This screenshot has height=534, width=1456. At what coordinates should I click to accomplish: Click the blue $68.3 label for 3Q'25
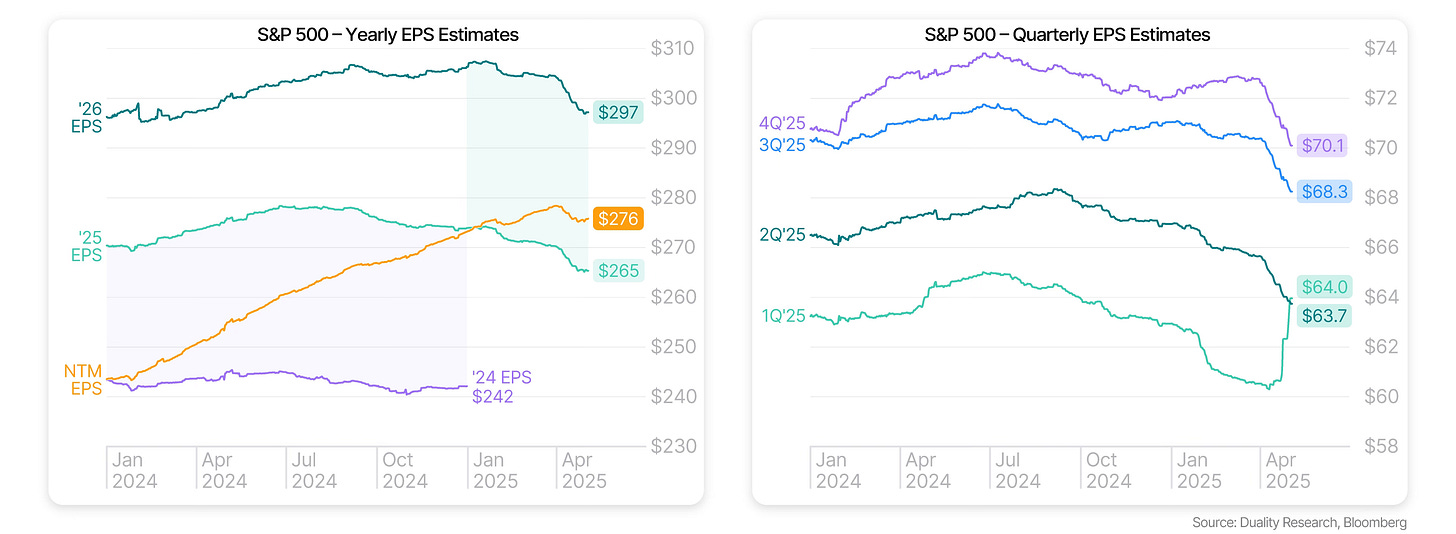(1325, 191)
